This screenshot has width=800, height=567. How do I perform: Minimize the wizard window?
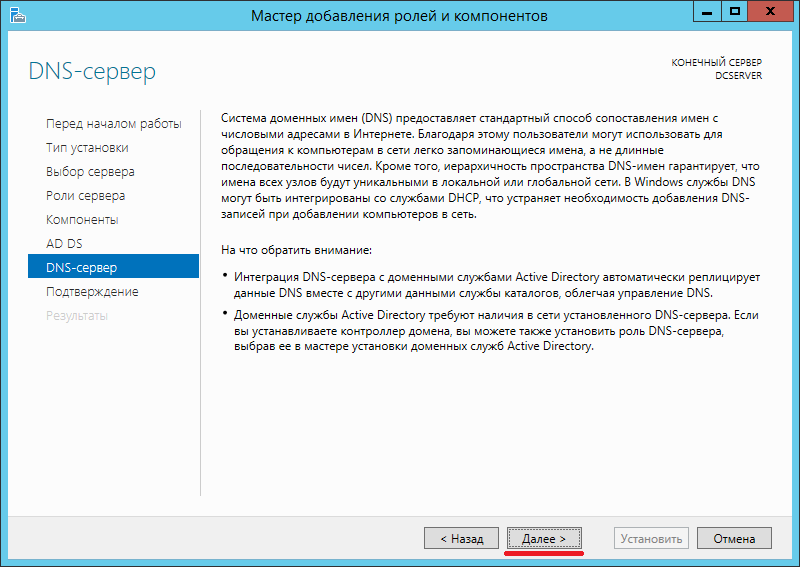tap(707, 12)
